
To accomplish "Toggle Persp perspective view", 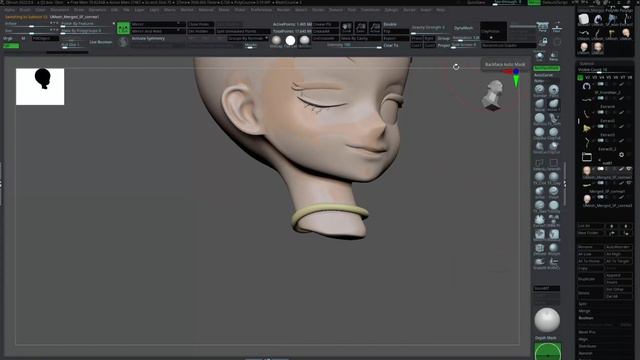I will (542, 27).
